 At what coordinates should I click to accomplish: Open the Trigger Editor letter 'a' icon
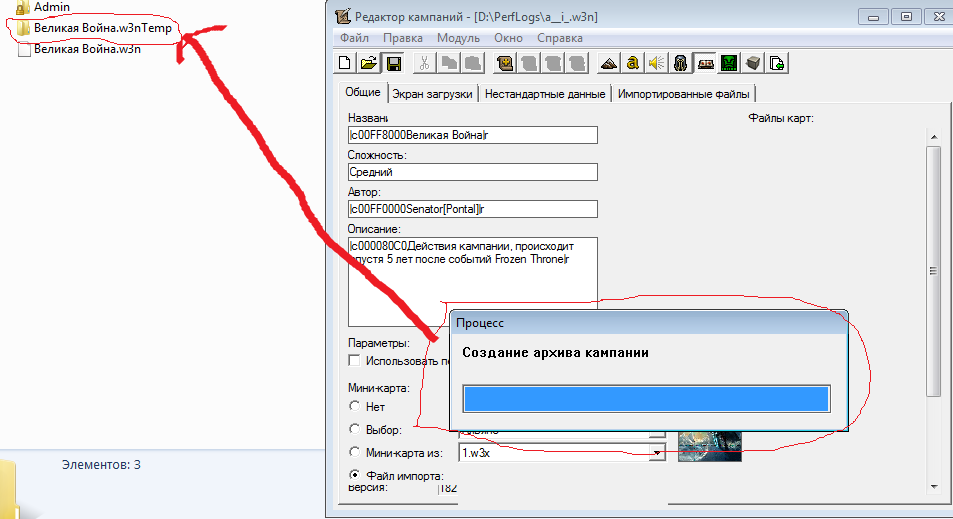[632, 63]
